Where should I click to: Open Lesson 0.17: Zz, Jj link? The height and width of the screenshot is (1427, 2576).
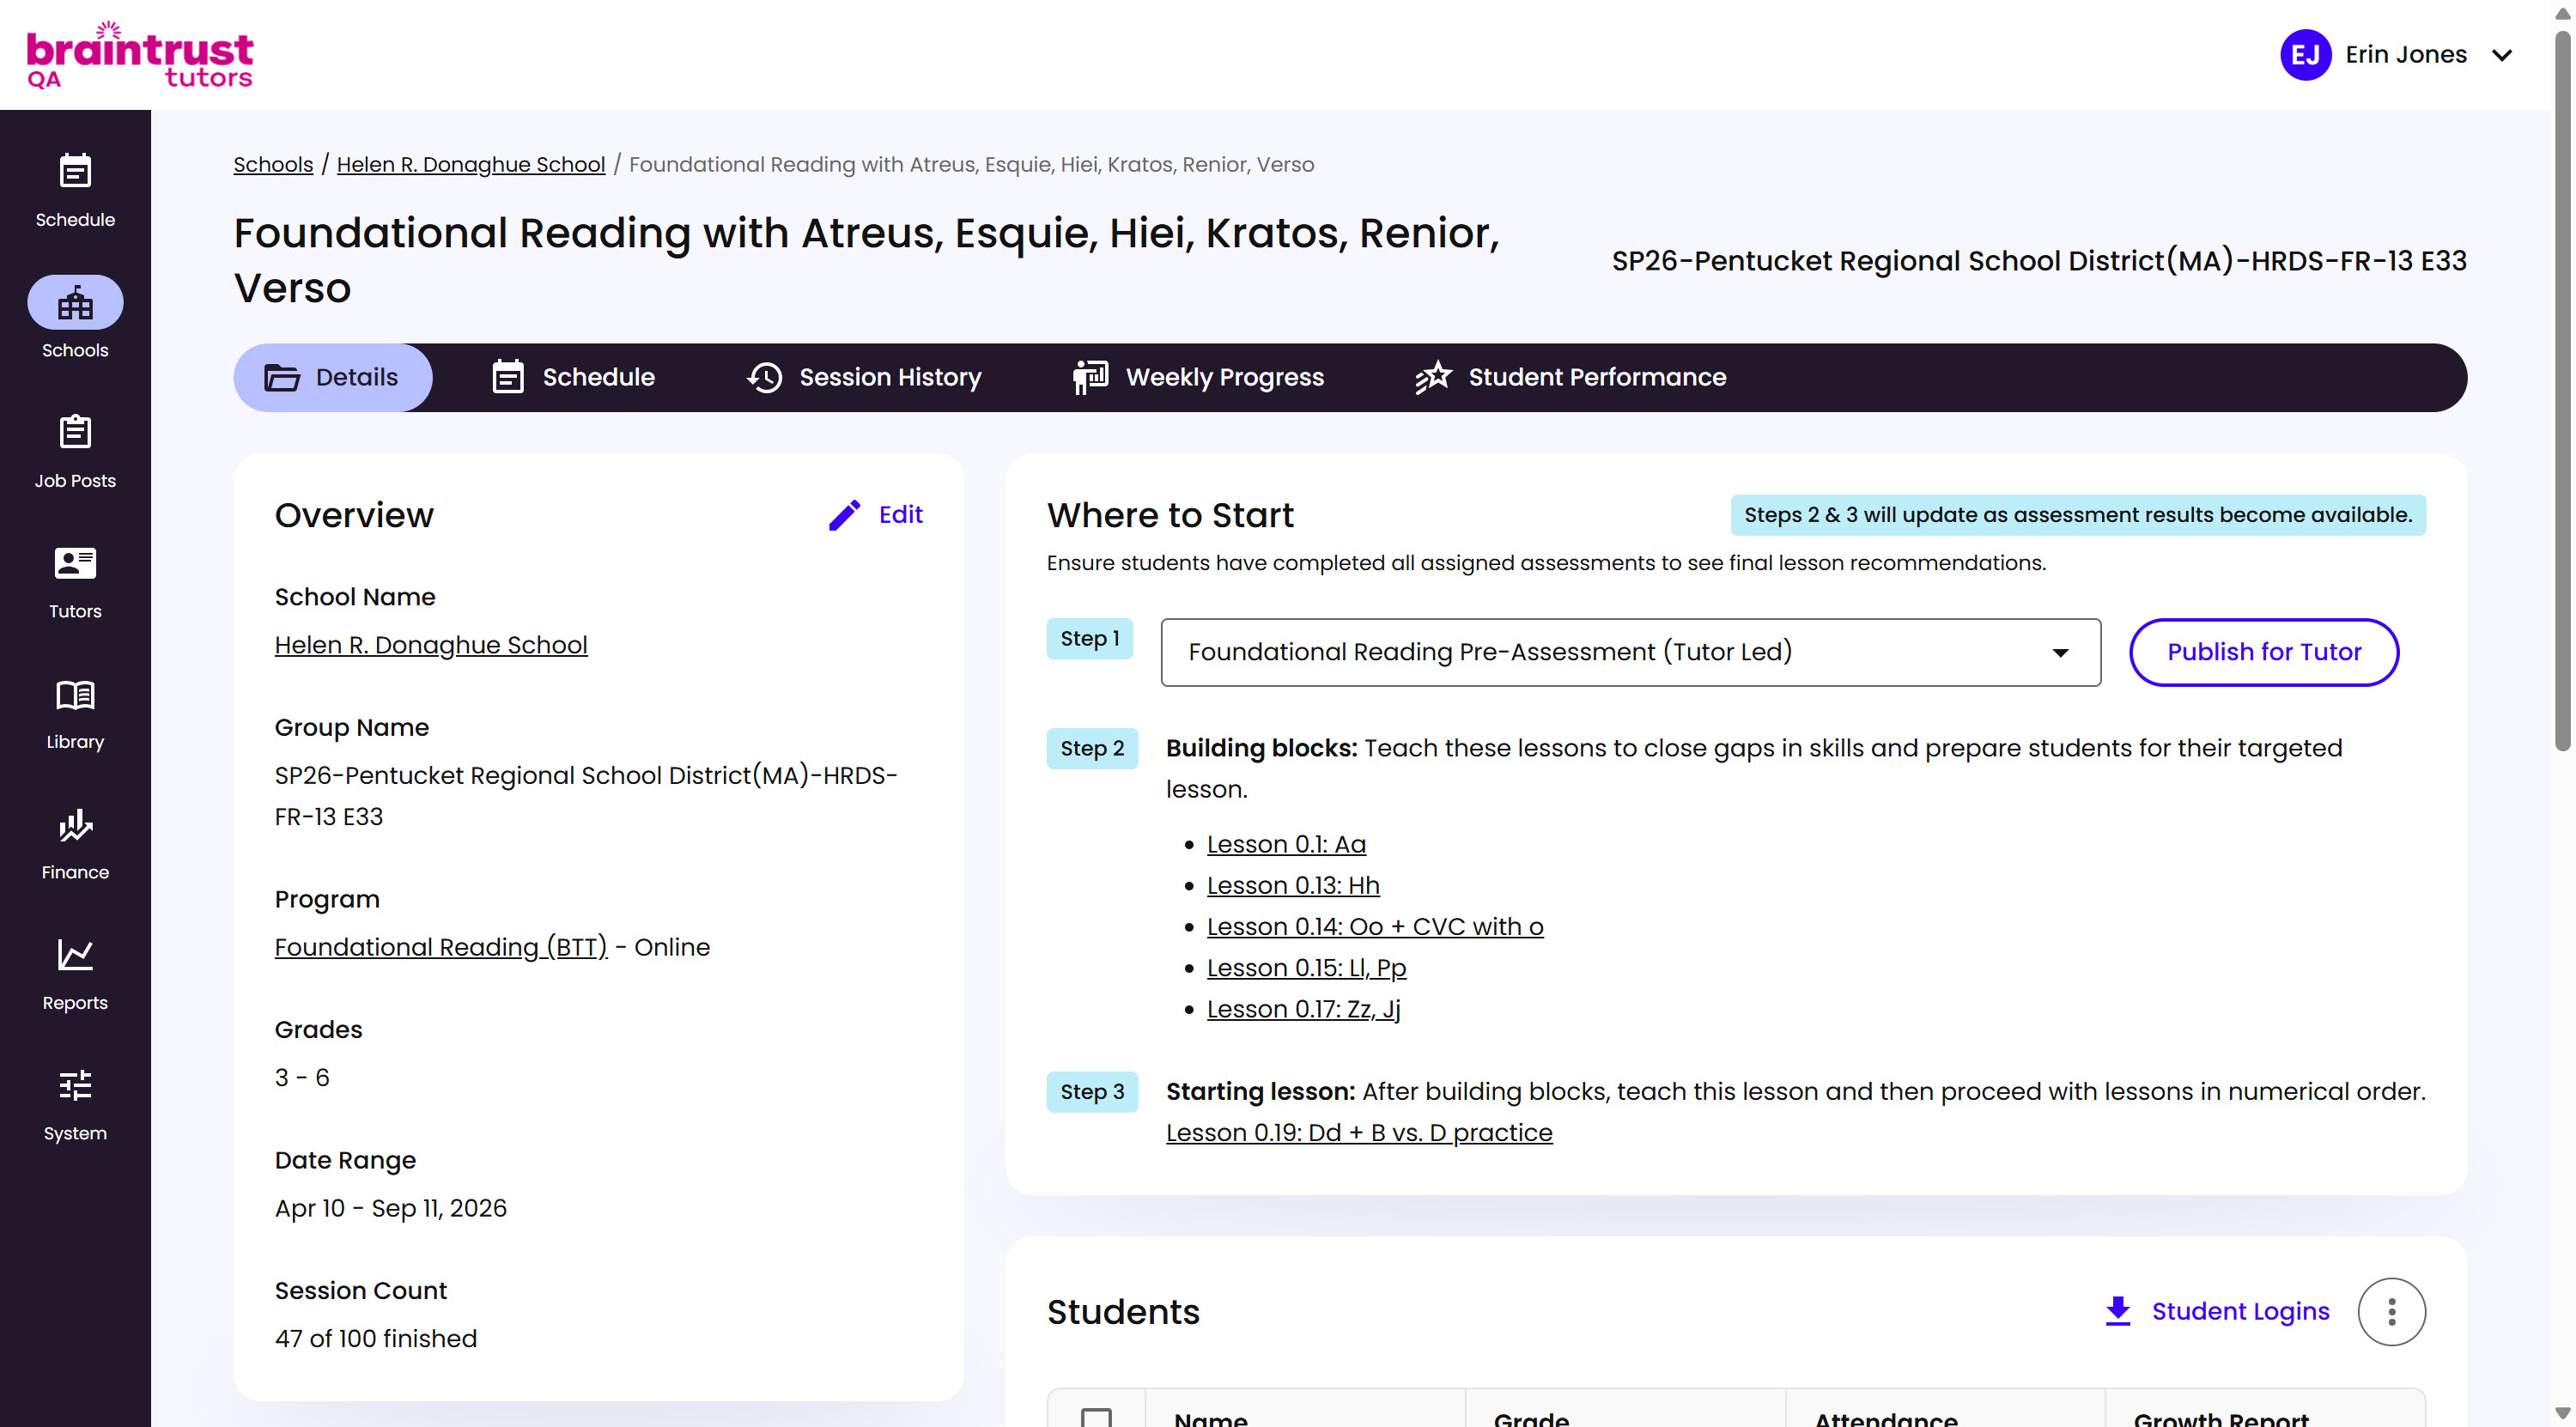(x=1303, y=1009)
